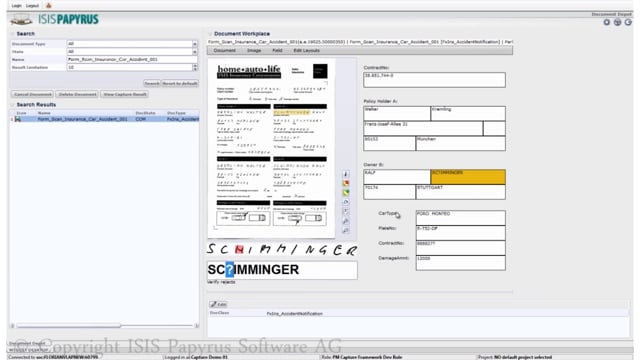Click the PlateNo field

pyautogui.click(x=461, y=233)
